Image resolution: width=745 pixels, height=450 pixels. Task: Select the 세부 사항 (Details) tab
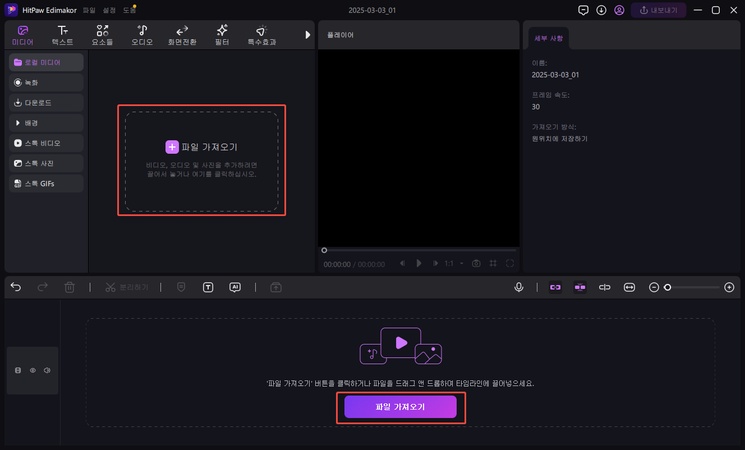pyautogui.click(x=548, y=38)
